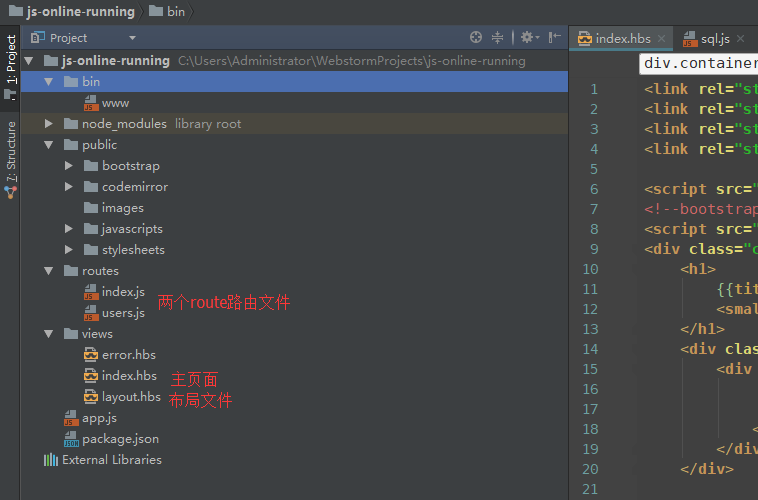Click line number 21 in the gutter
This screenshot has width=758, height=500.
point(590,489)
